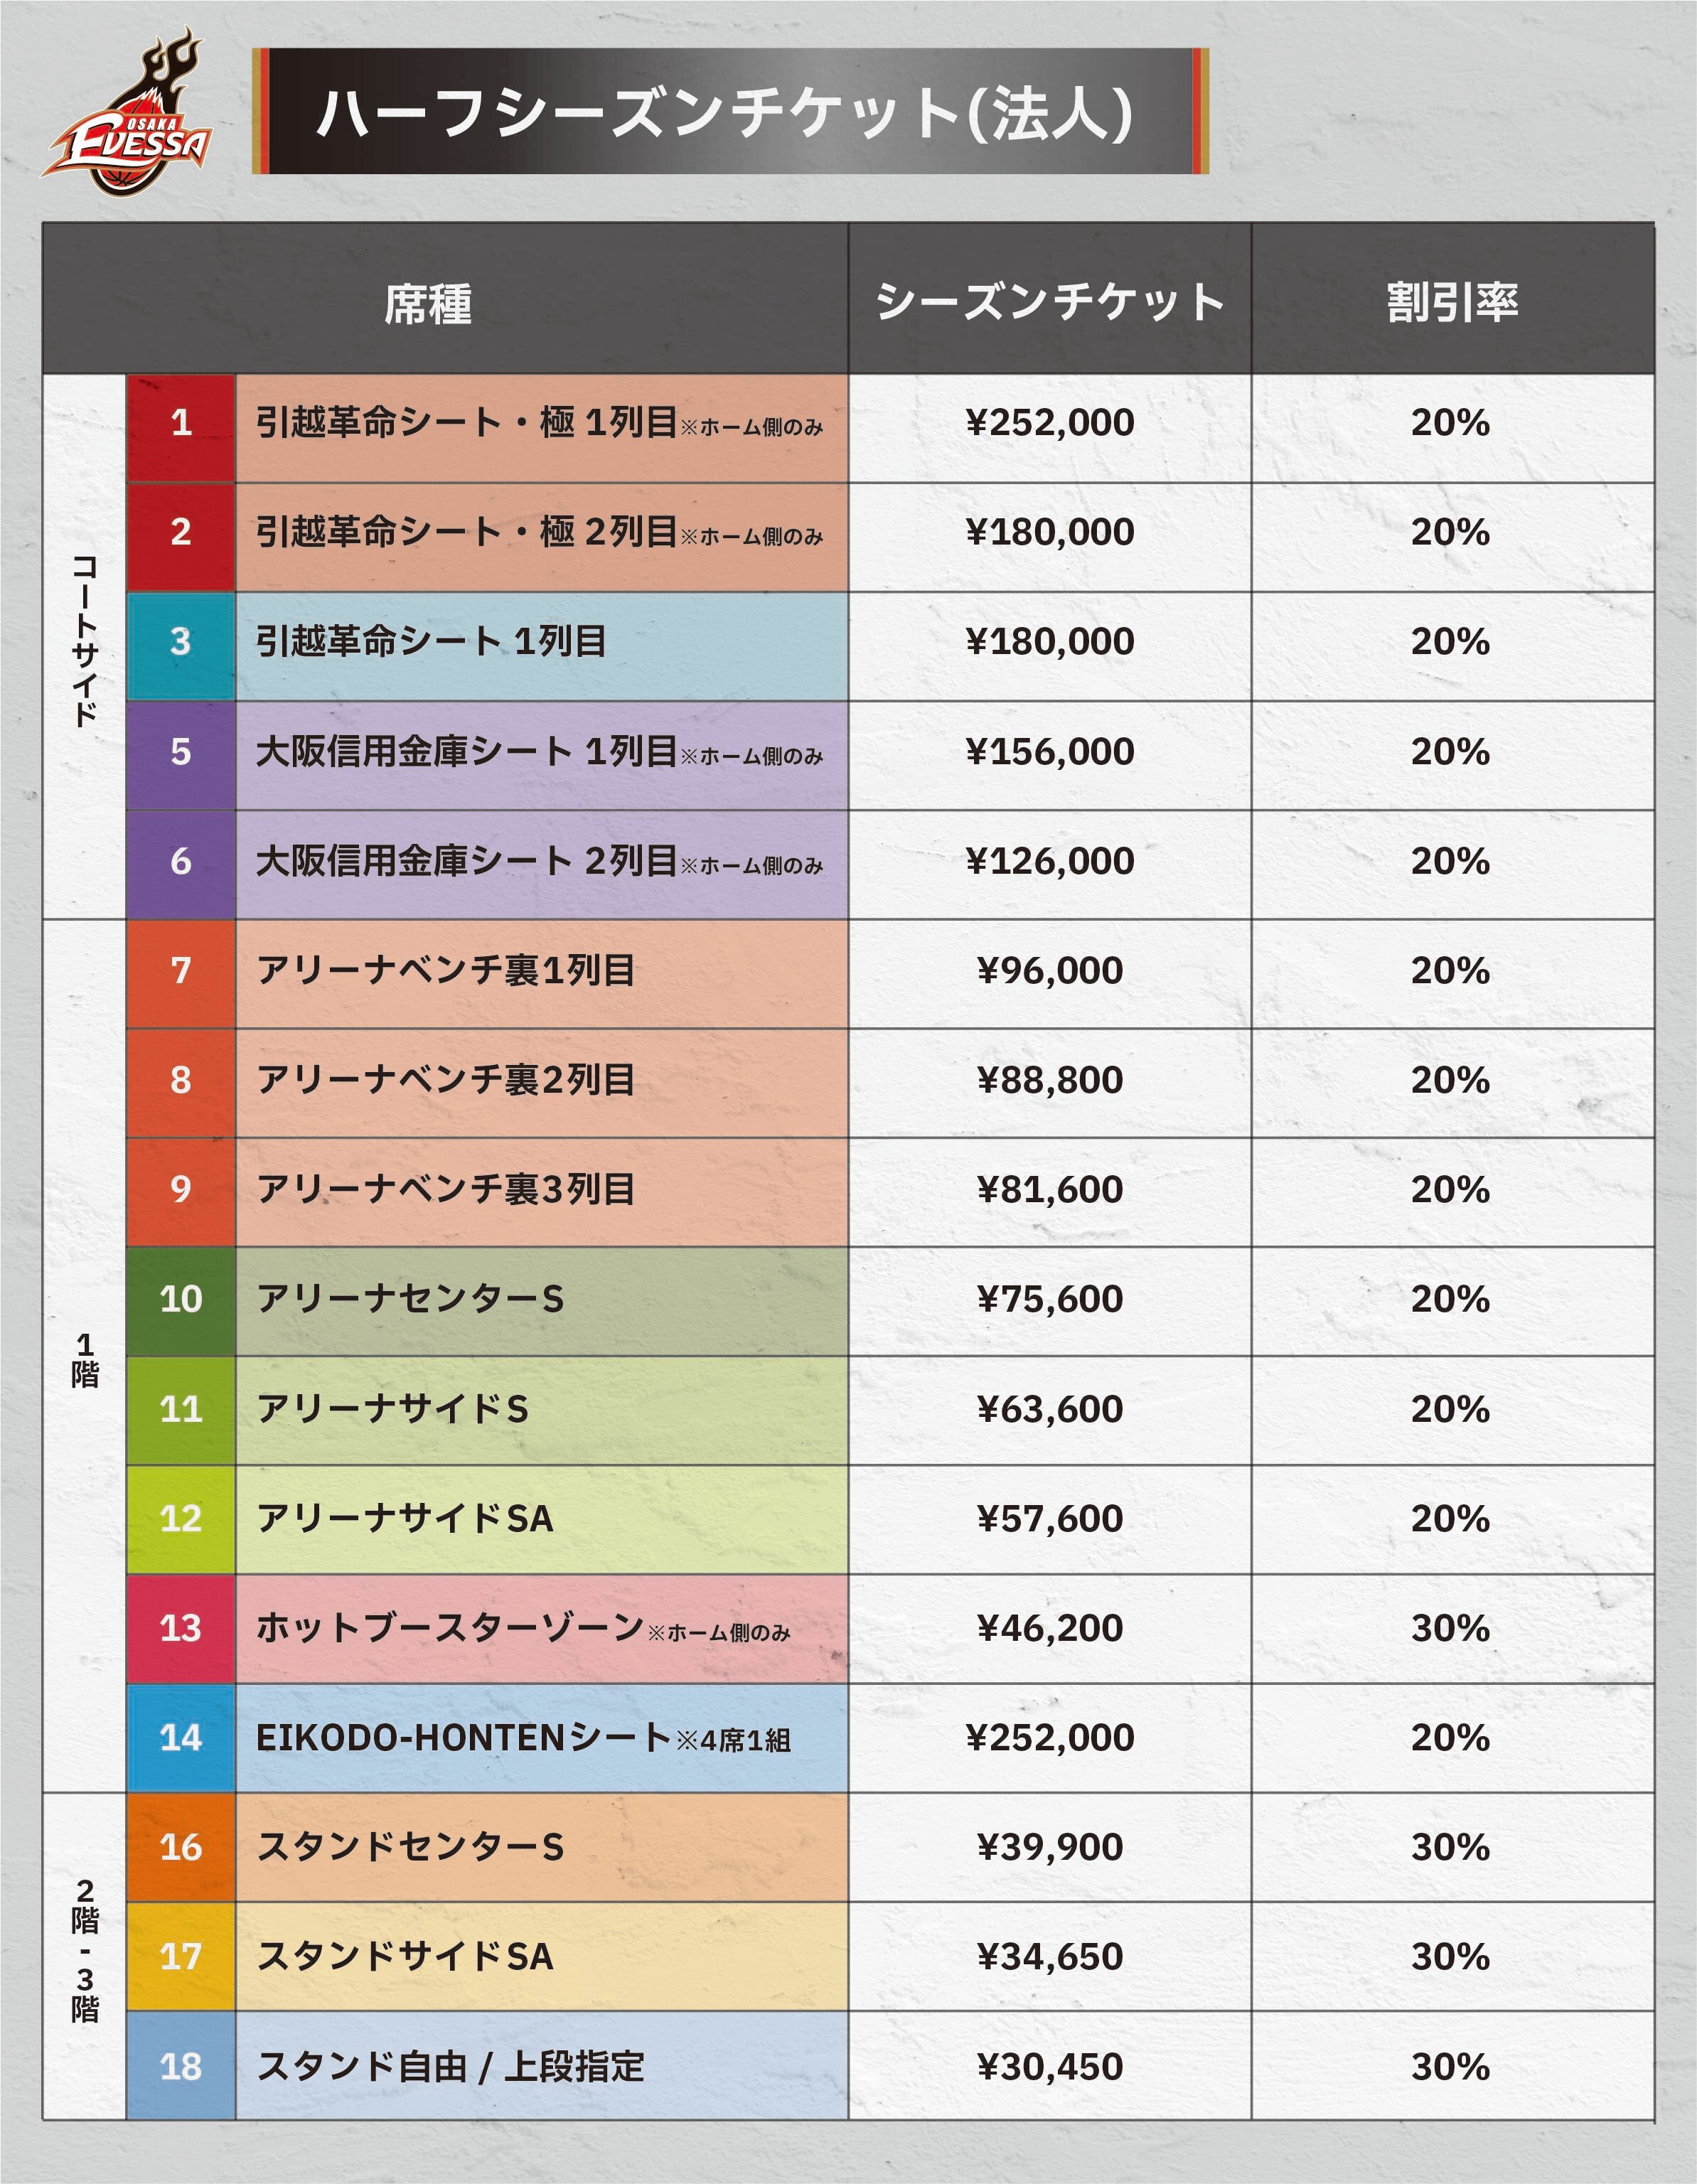This screenshot has height=2184, width=1697.
Task: Click the ¥46,200 price for ホットブースターゾーン
Action: coord(1050,1629)
